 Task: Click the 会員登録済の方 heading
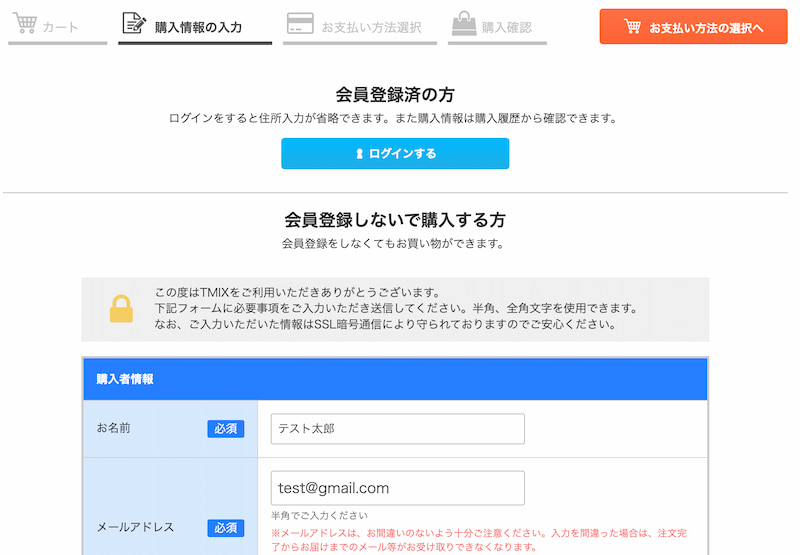point(395,95)
